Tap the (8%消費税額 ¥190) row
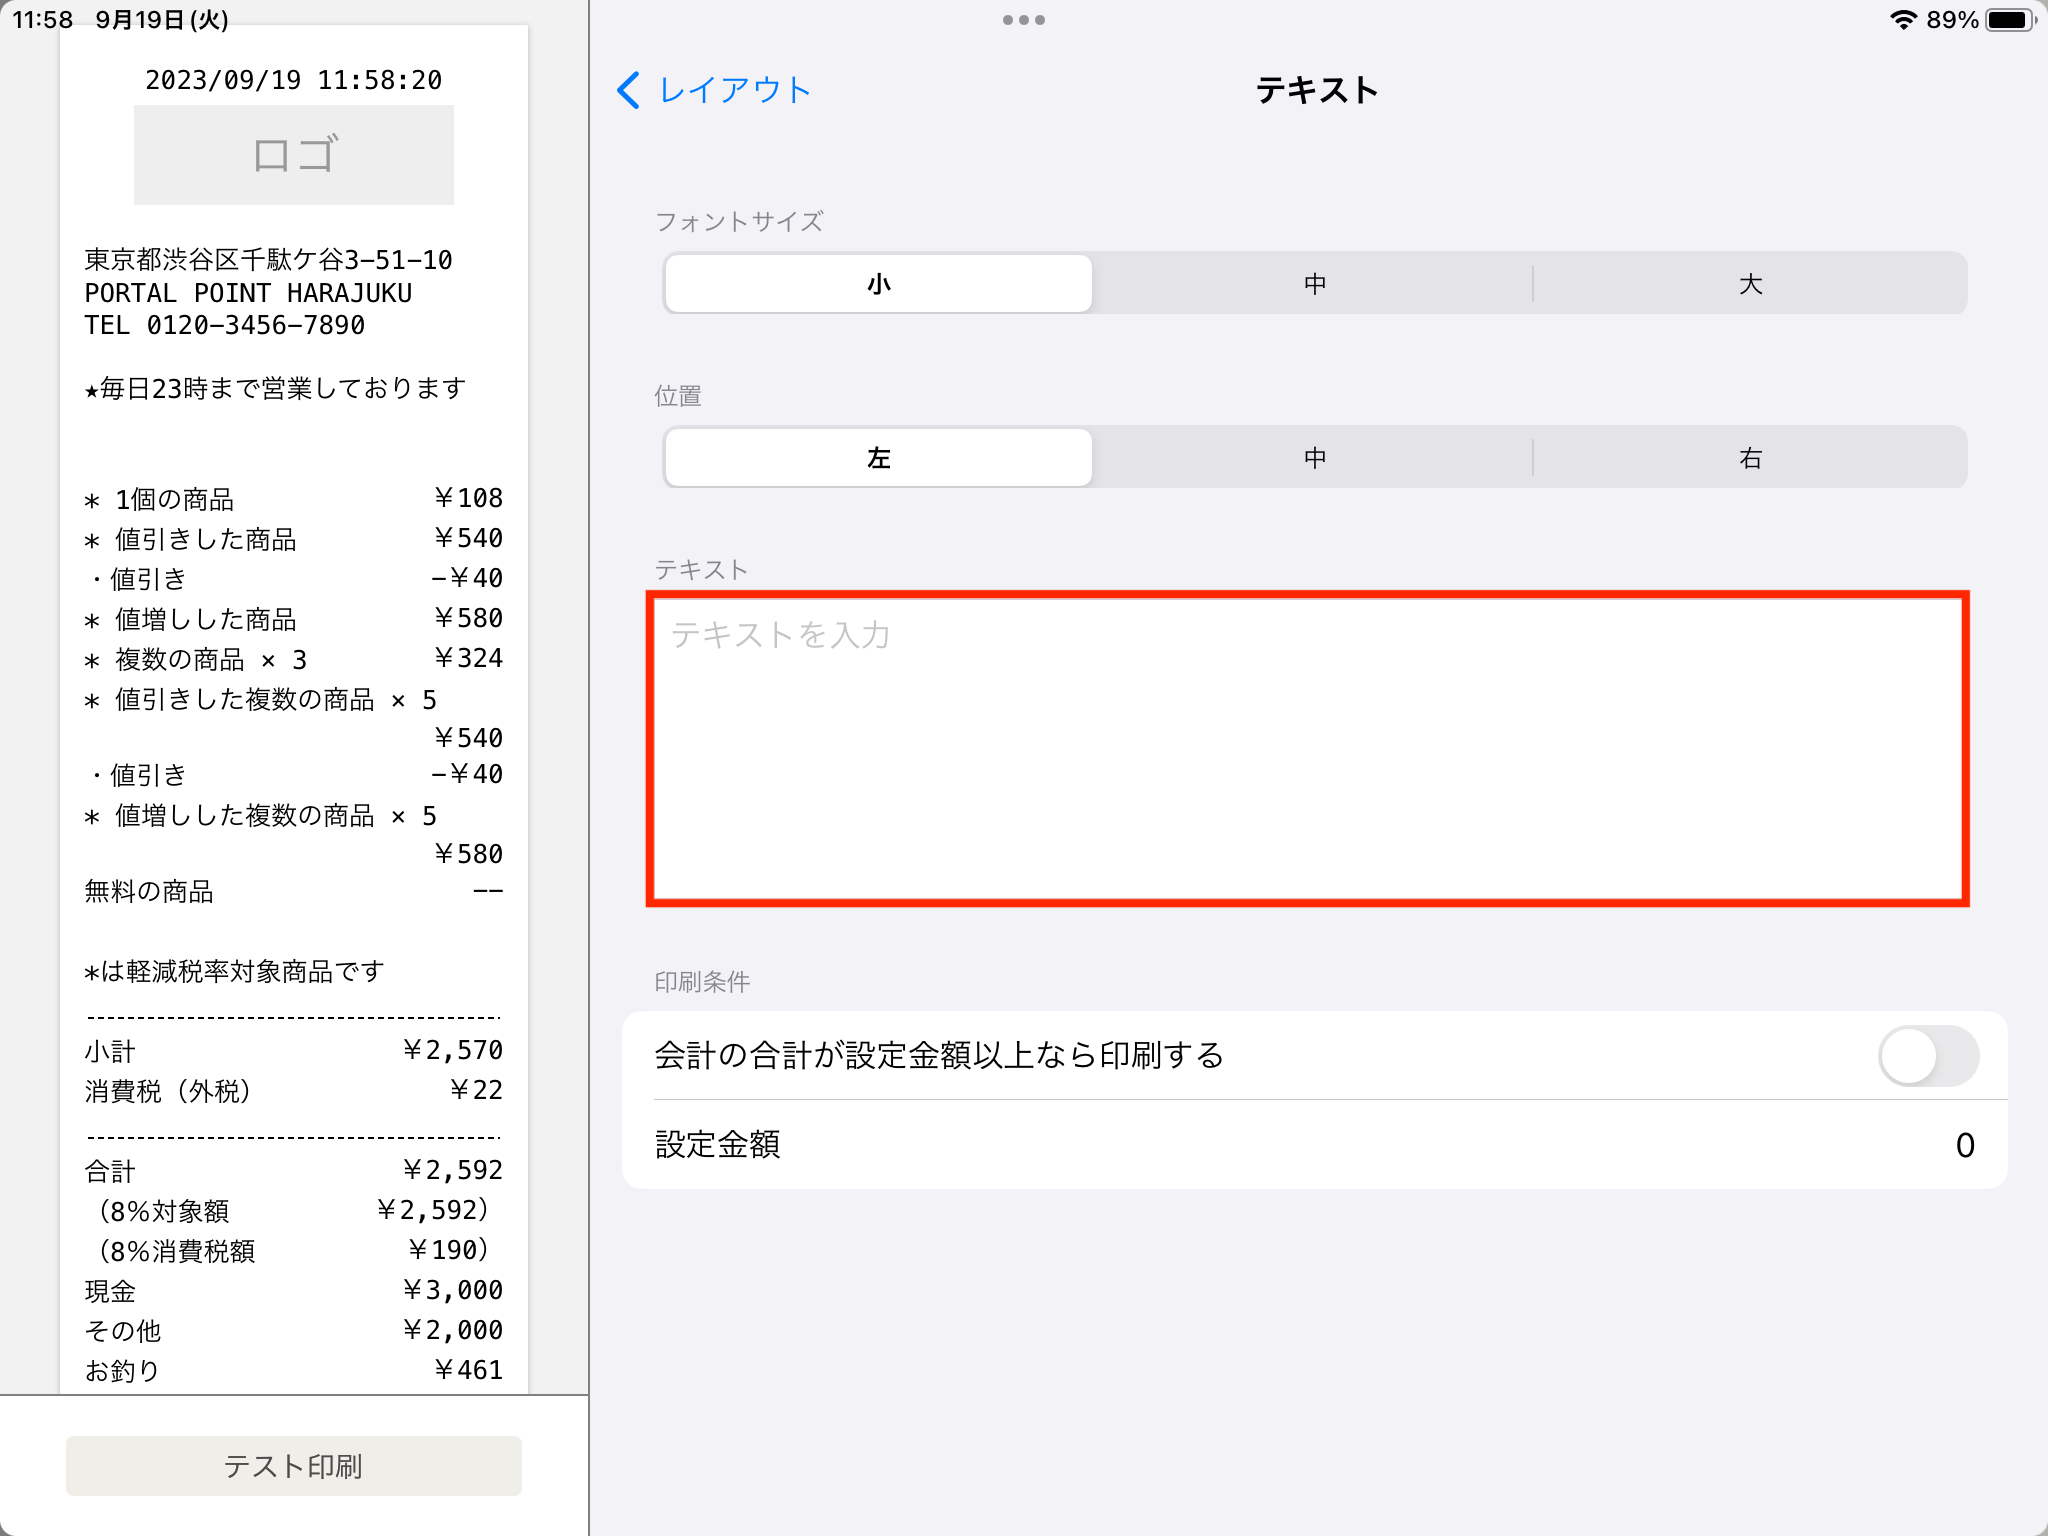This screenshot has height=1536, width=2048. coord(294,1250)
